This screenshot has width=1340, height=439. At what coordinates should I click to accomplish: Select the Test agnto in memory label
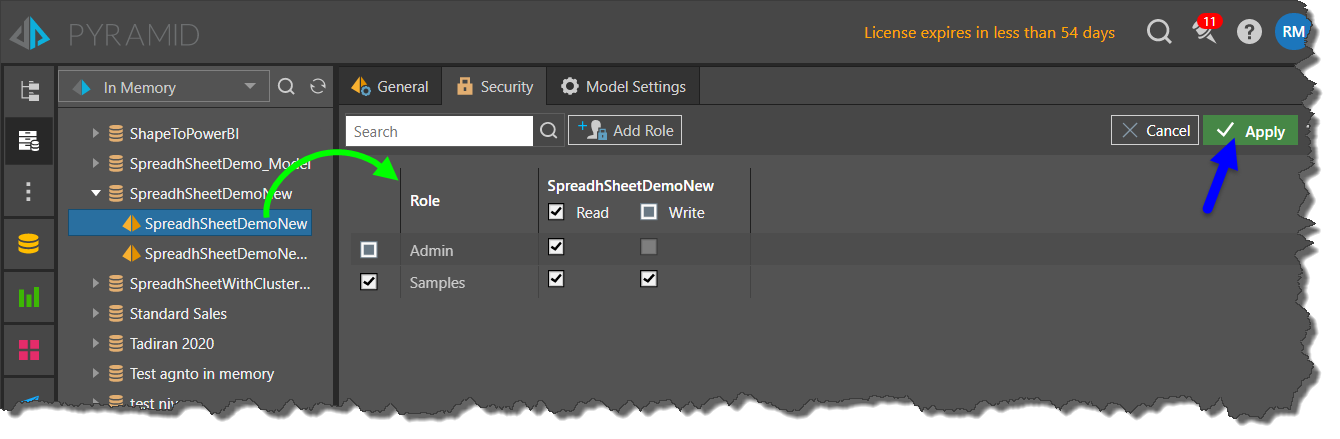[x=202, y=373]
